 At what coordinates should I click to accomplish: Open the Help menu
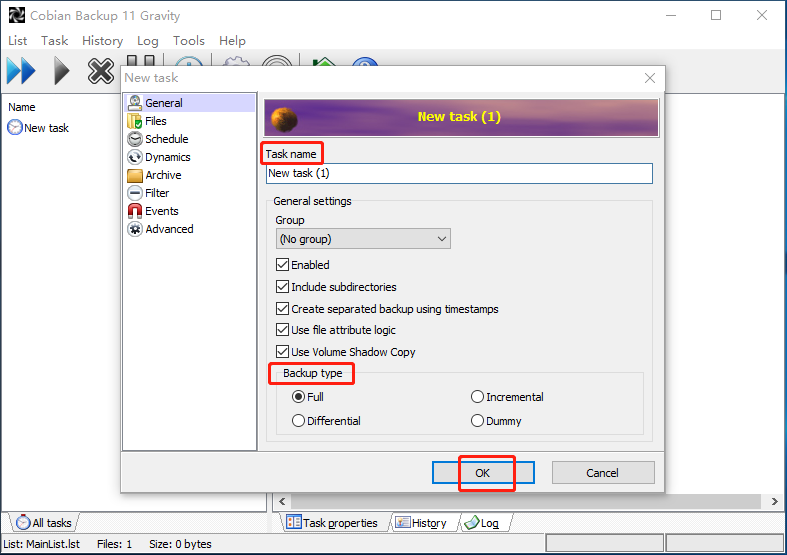click(x=232, y=41)
